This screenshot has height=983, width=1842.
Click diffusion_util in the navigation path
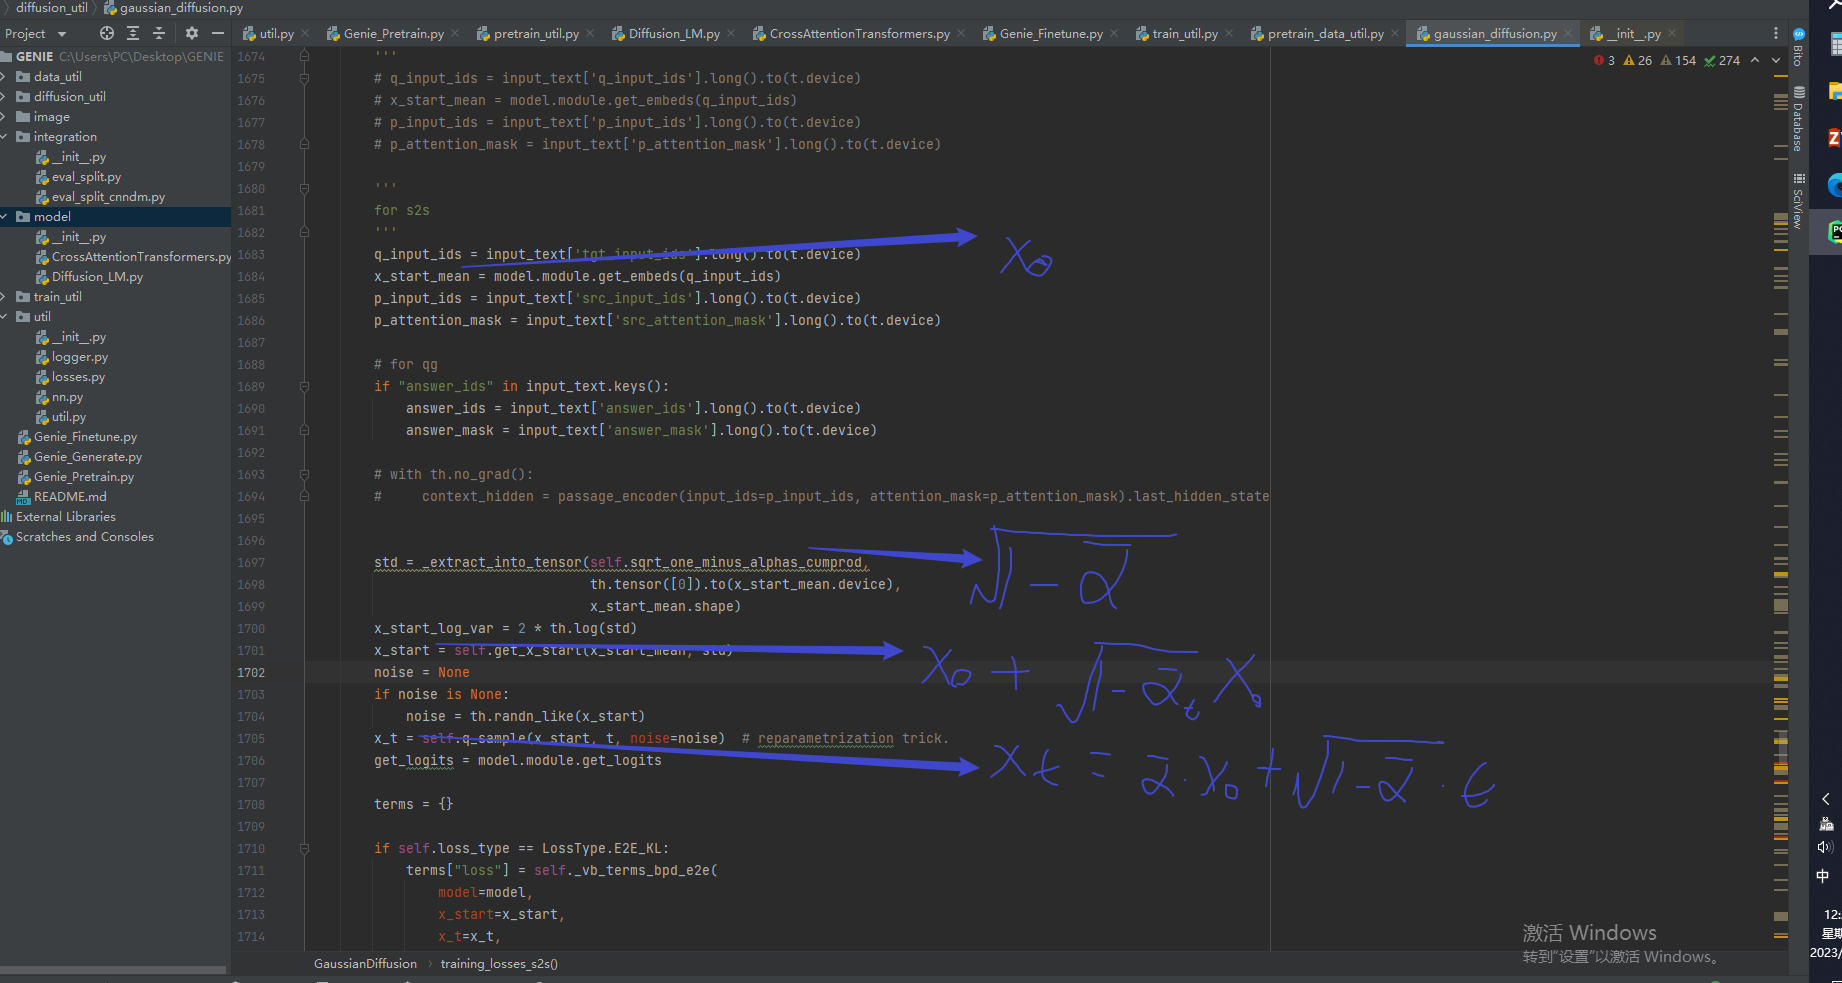point(52,8)
